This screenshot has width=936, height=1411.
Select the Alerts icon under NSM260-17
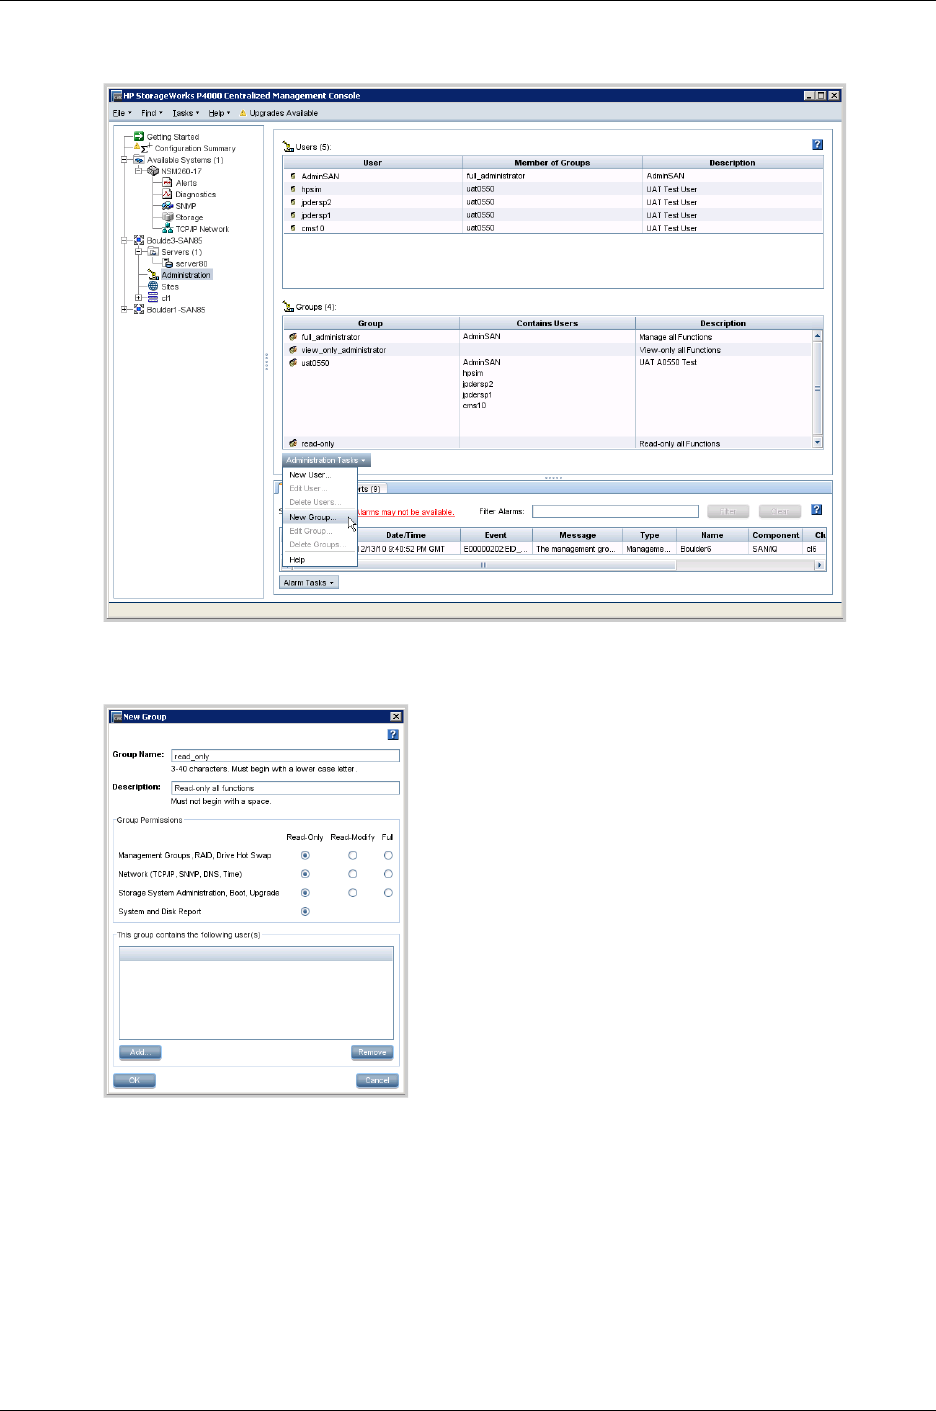(167, 183)
